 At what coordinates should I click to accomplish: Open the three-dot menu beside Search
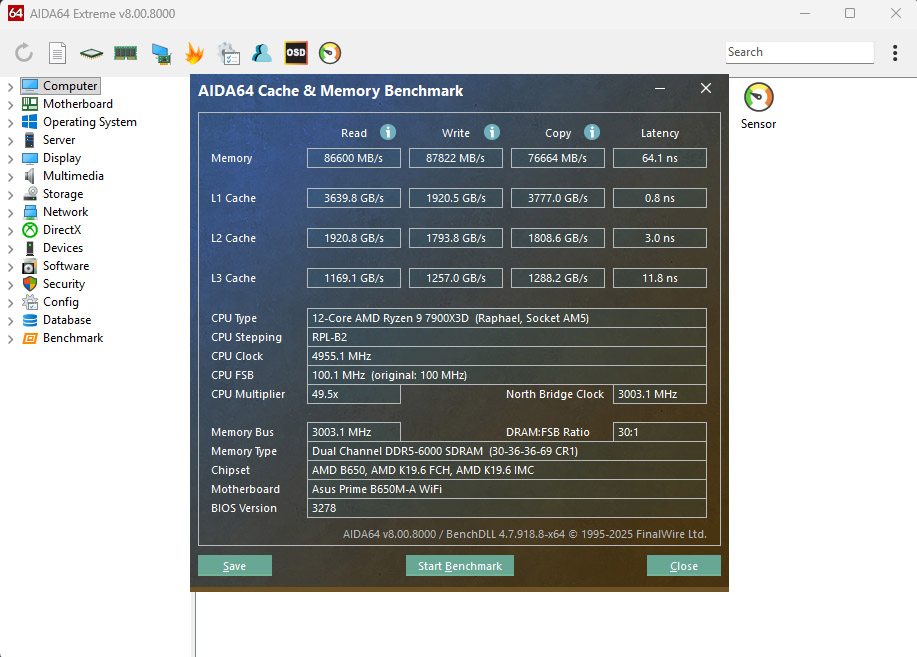[x=894, y=52]
